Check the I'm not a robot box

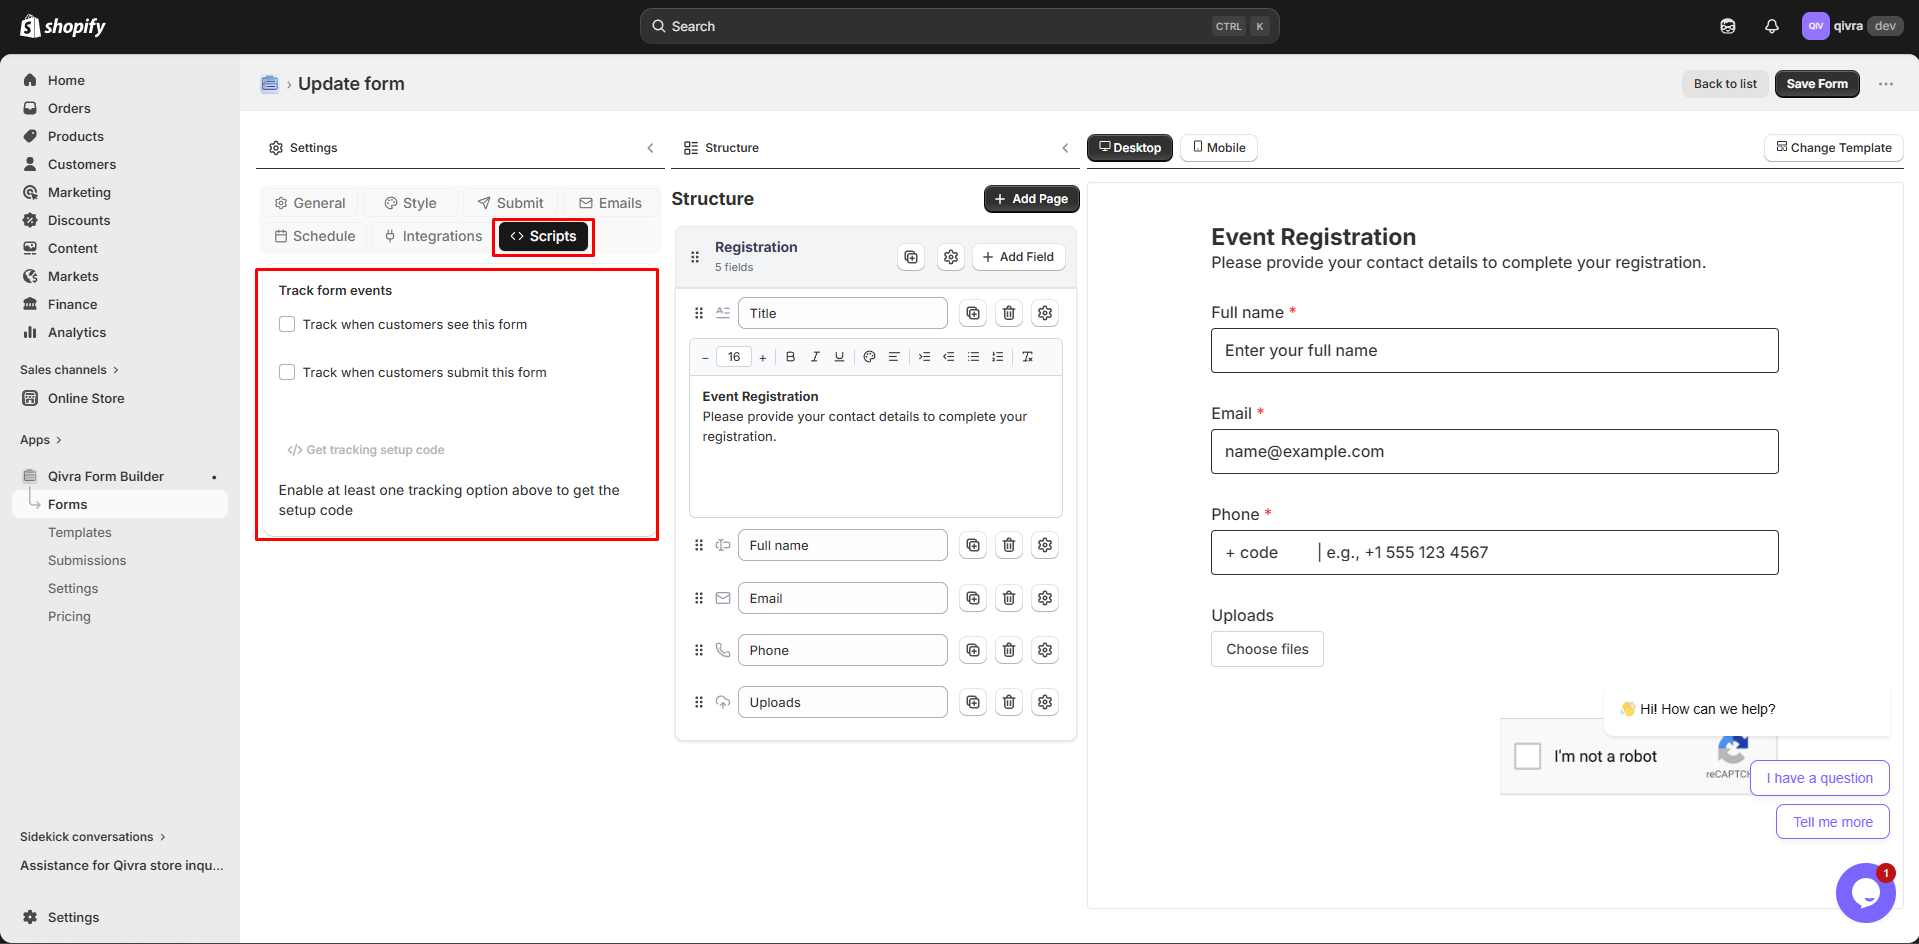(x=1528, y=756)
